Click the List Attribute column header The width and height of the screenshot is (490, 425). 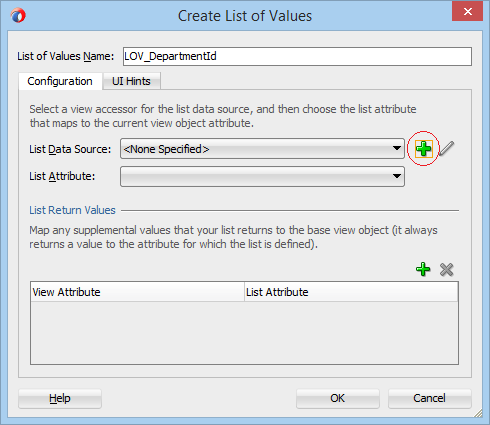tap(351, 292)
